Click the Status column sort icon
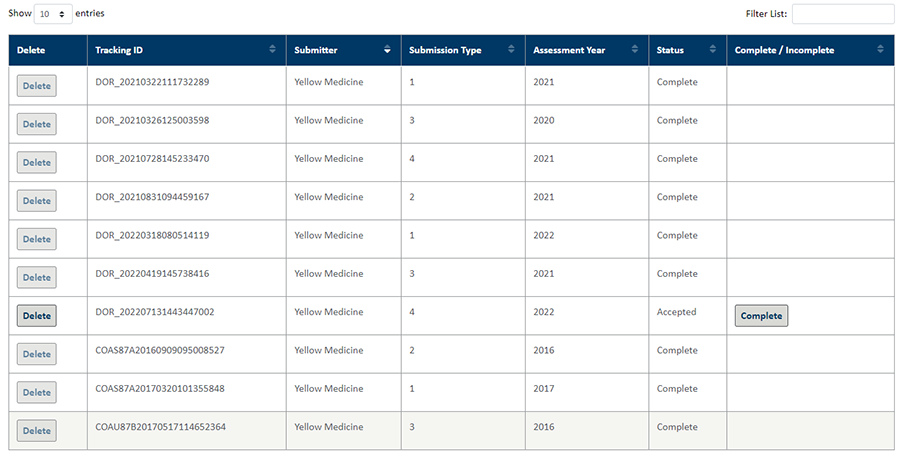 pyautogui.click(x=714, y=50)
